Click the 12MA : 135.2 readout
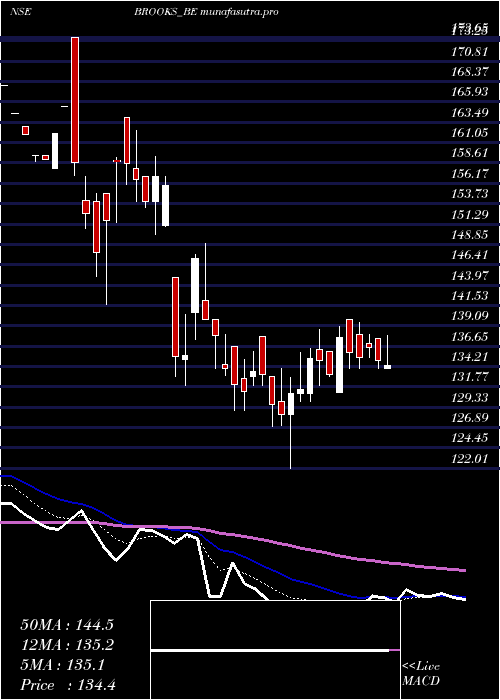This screenshot has height=700, width=500. point(67,645)
